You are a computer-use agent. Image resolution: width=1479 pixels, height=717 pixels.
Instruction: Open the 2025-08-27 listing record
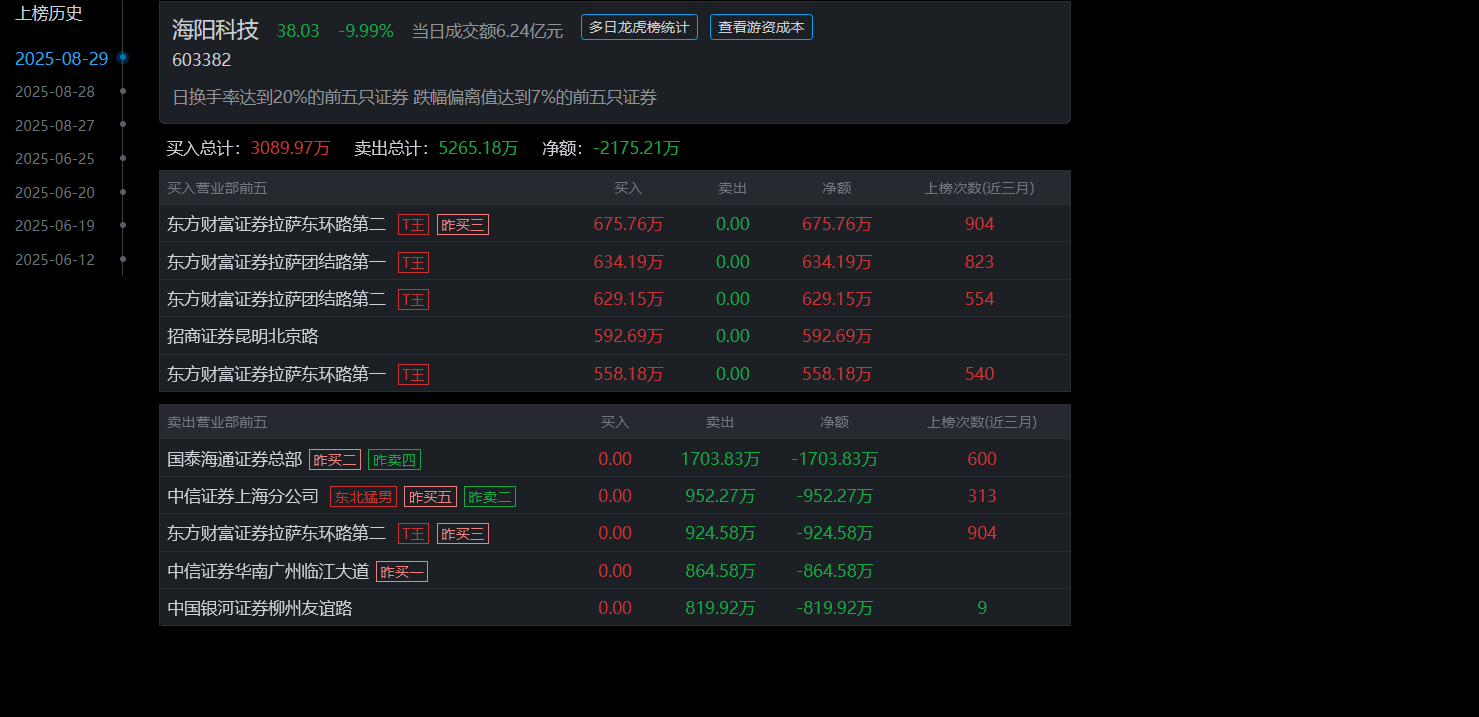pyautogui.click(x=55, y=125)
